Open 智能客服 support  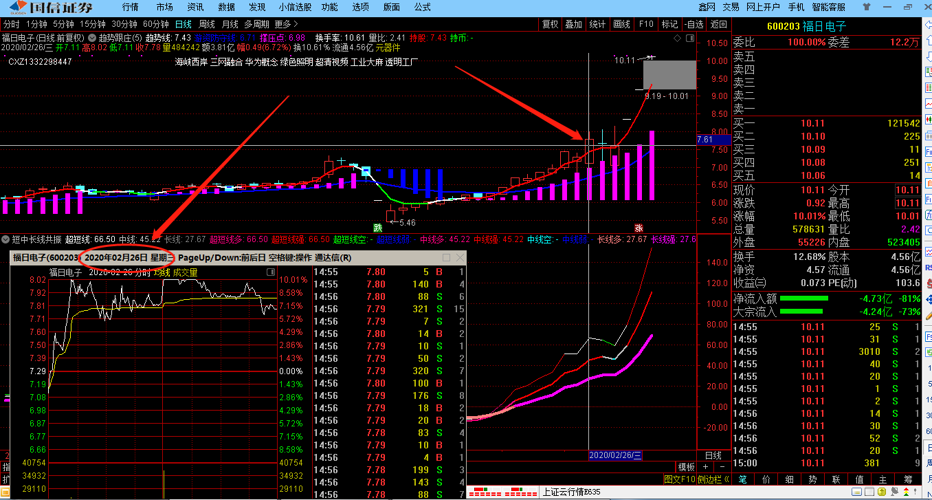pos(829,7)
